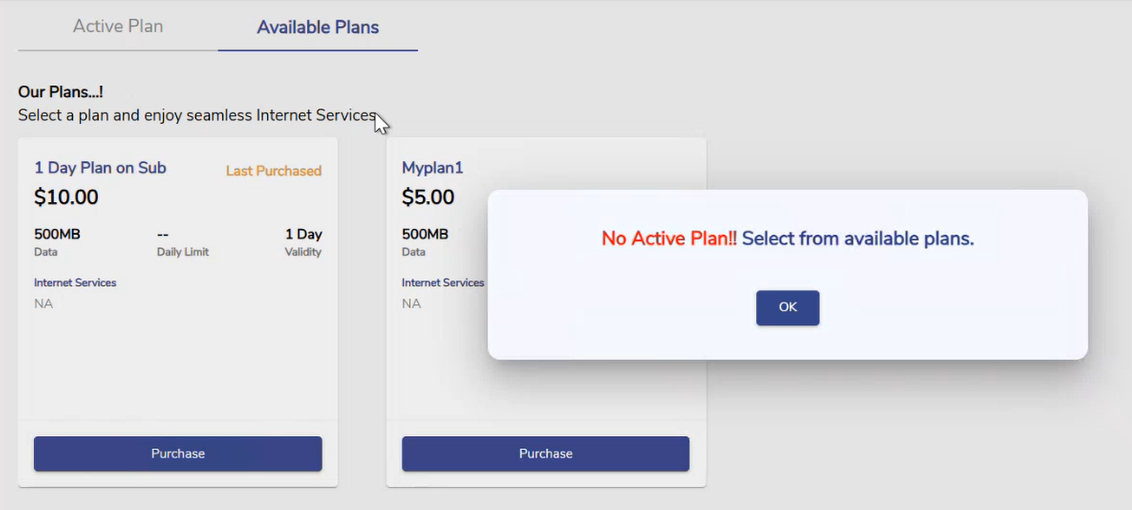Click the $10.00 plan price

tap(66, 198)
